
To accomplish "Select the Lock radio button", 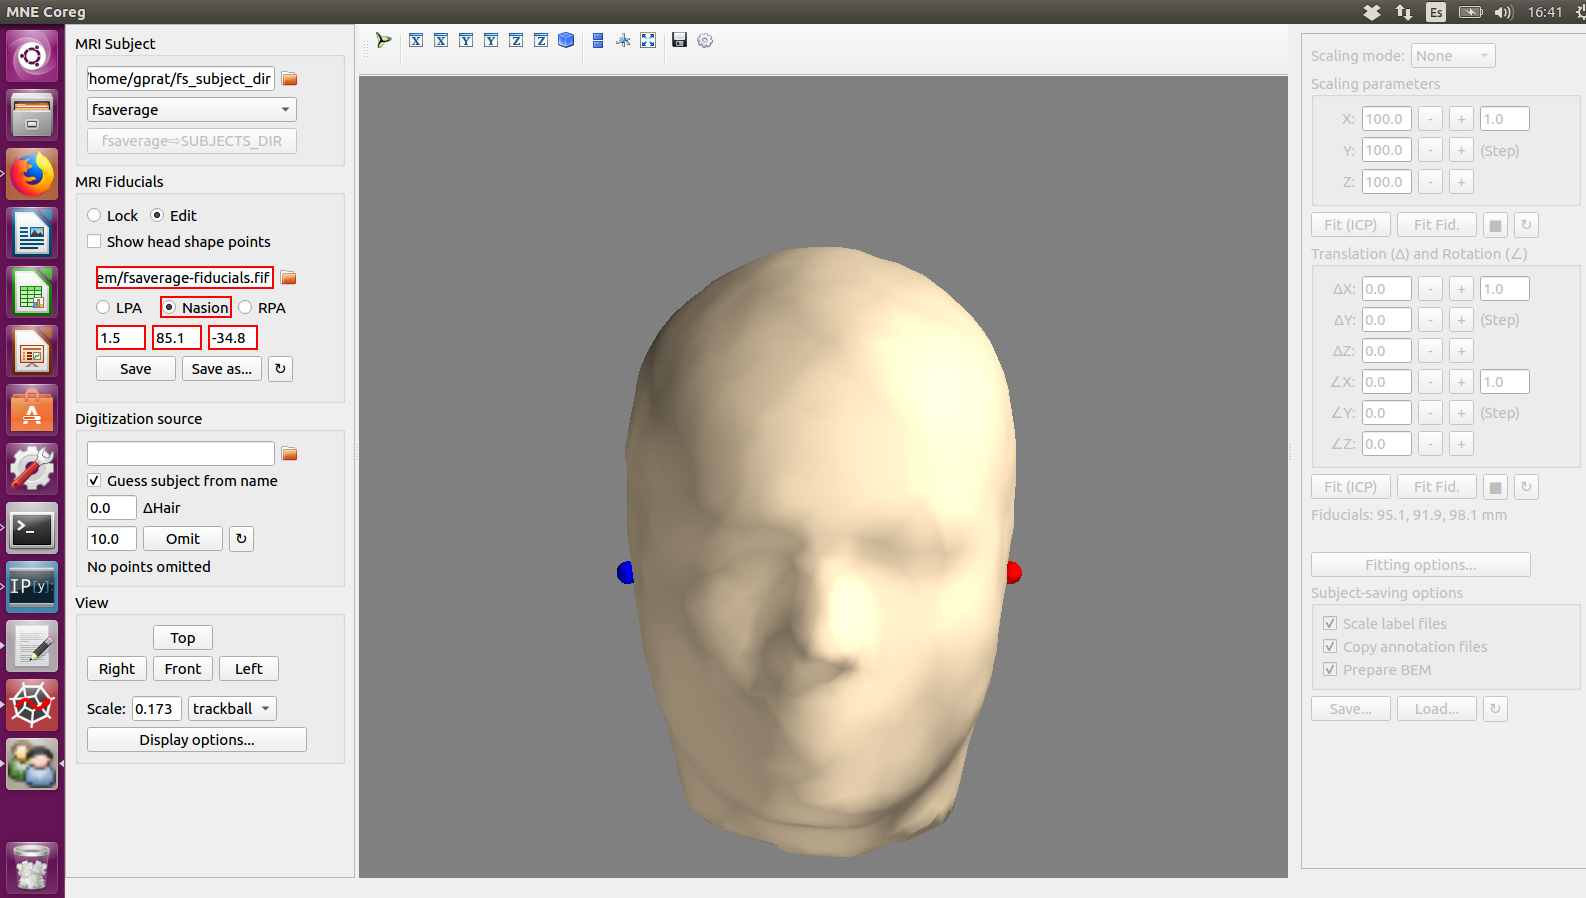I will 94,215.
